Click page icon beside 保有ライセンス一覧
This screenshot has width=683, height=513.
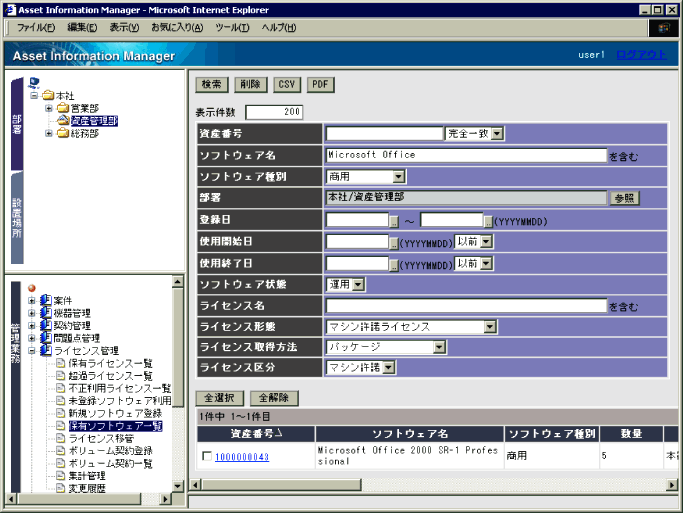61,363
